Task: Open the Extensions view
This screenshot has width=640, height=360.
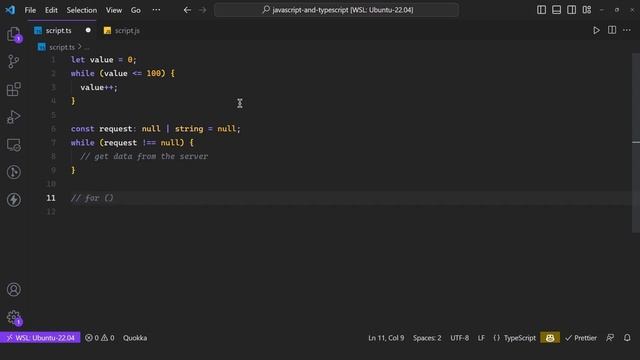Action: click(13, 89)
